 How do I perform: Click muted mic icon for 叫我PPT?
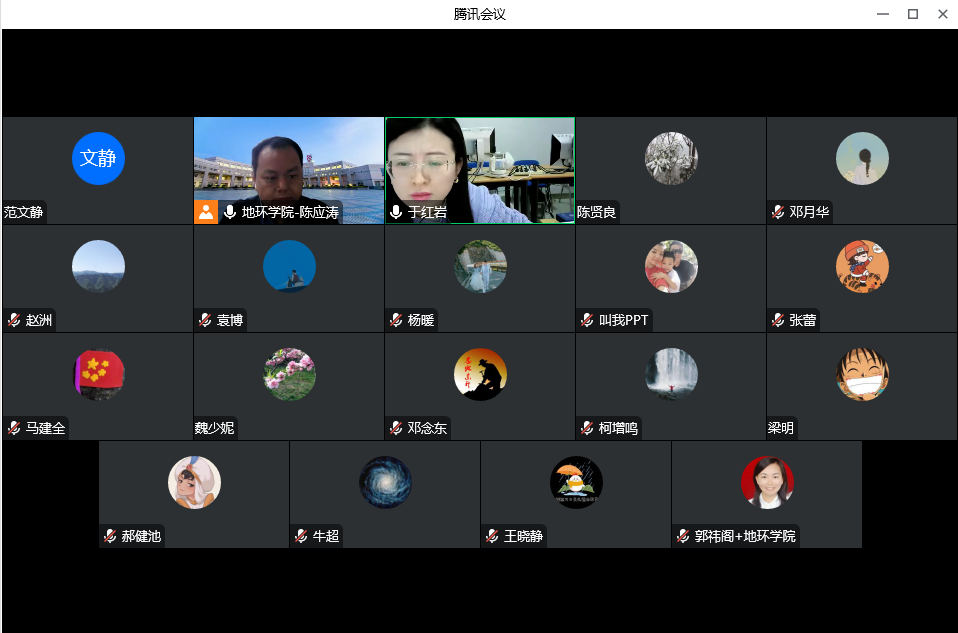pos(587,320)
